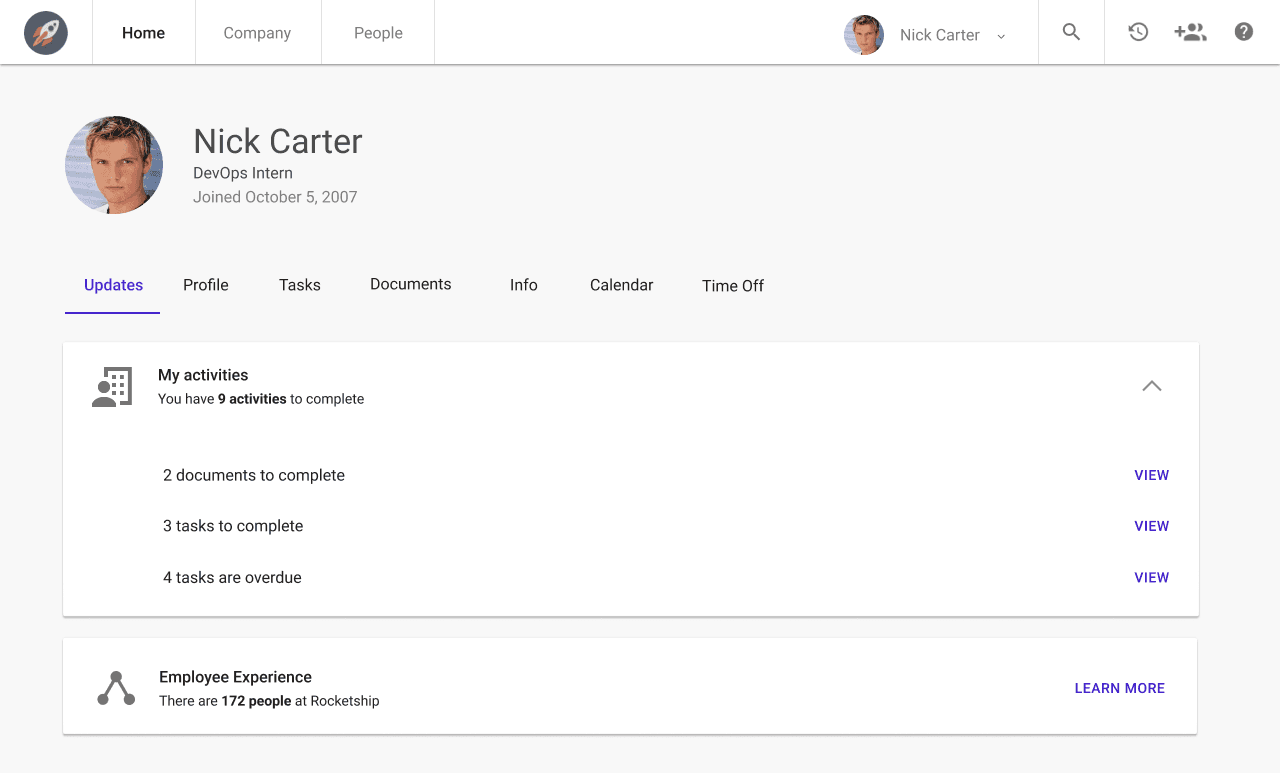Viewport: 1280px width, 773px height.
Task: Click "You have 9 activities to complete" text
Action: (261, 399)
